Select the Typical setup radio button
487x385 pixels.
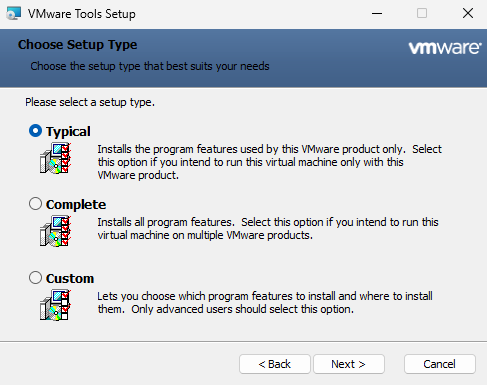[x=35, y=131]
